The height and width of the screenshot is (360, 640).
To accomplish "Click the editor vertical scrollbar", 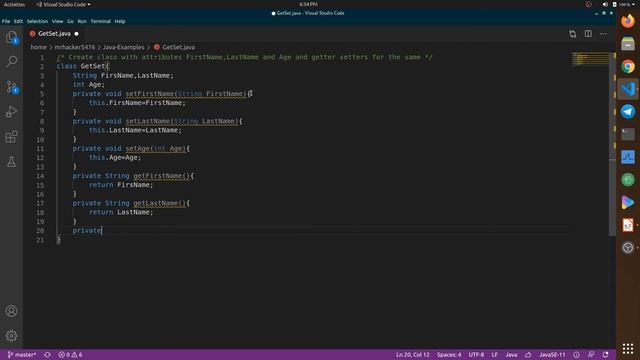I will 613,144.
